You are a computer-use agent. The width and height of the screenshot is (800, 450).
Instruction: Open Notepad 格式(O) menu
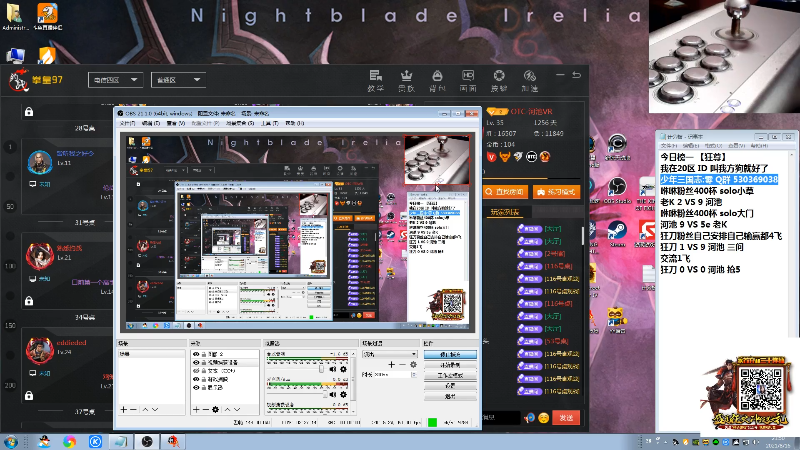(x=713, y=146)
